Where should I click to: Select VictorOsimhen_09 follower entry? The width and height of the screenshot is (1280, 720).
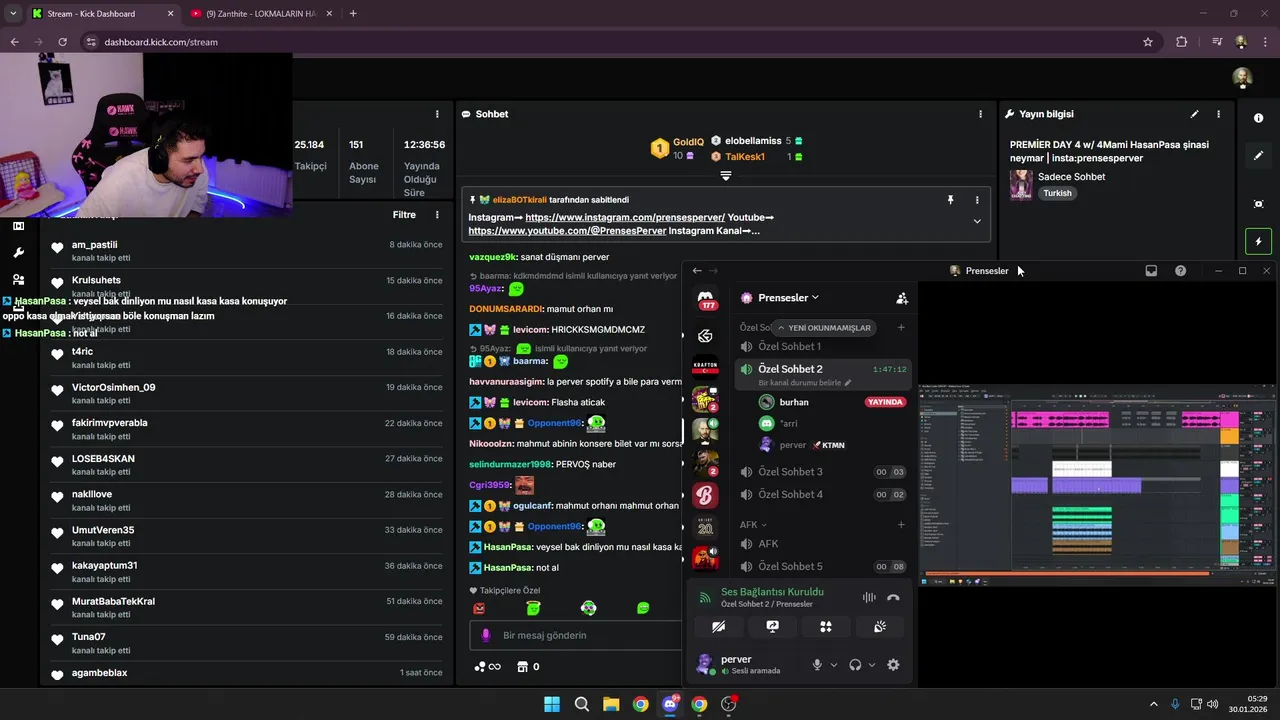click(x=246, y=393)
